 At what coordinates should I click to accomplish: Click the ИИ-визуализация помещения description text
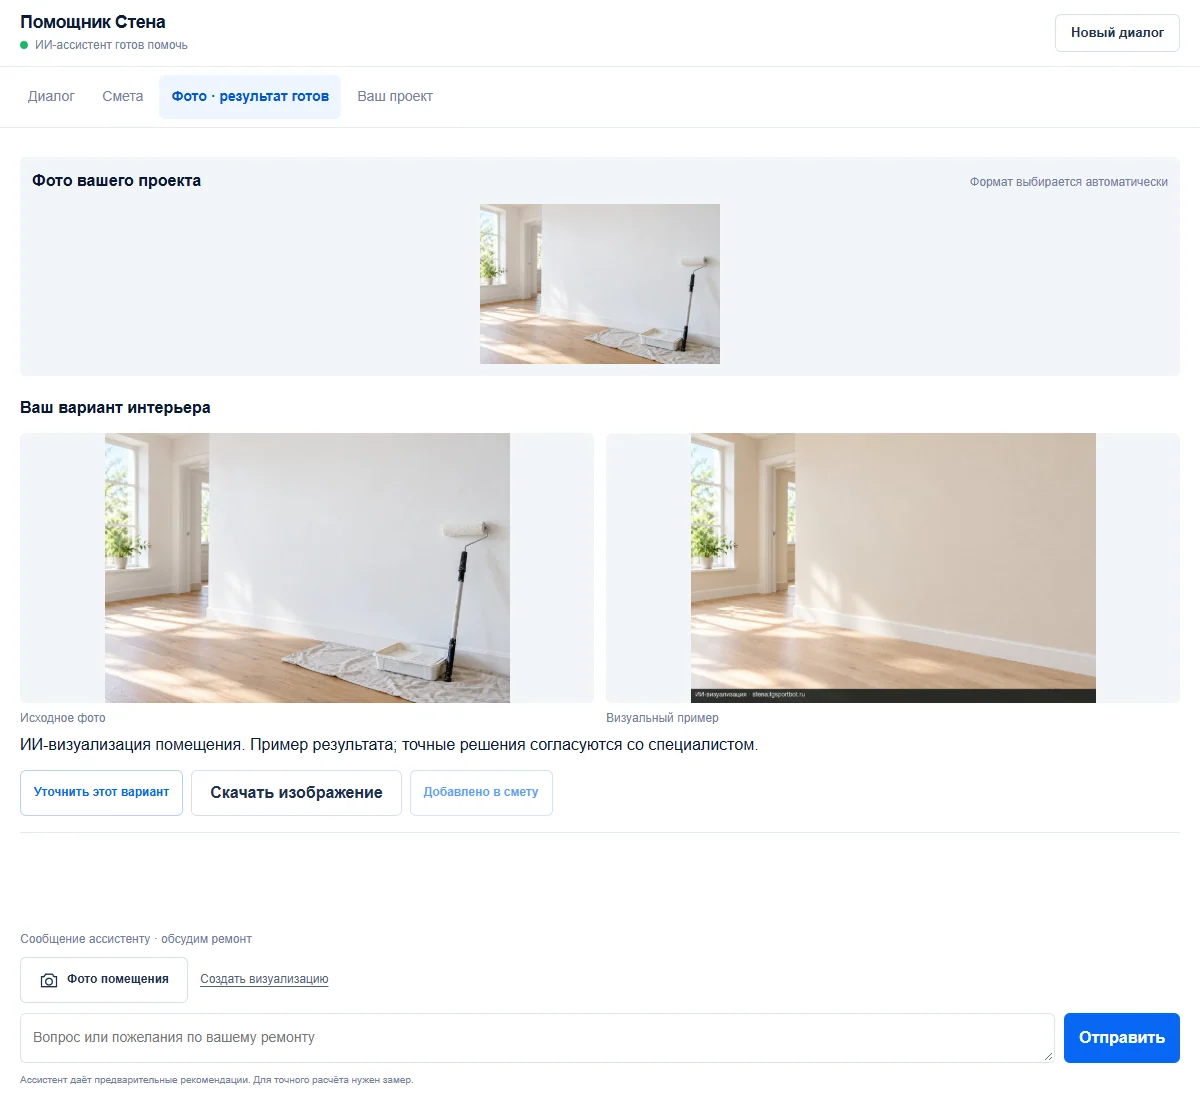tap(389, 745)
